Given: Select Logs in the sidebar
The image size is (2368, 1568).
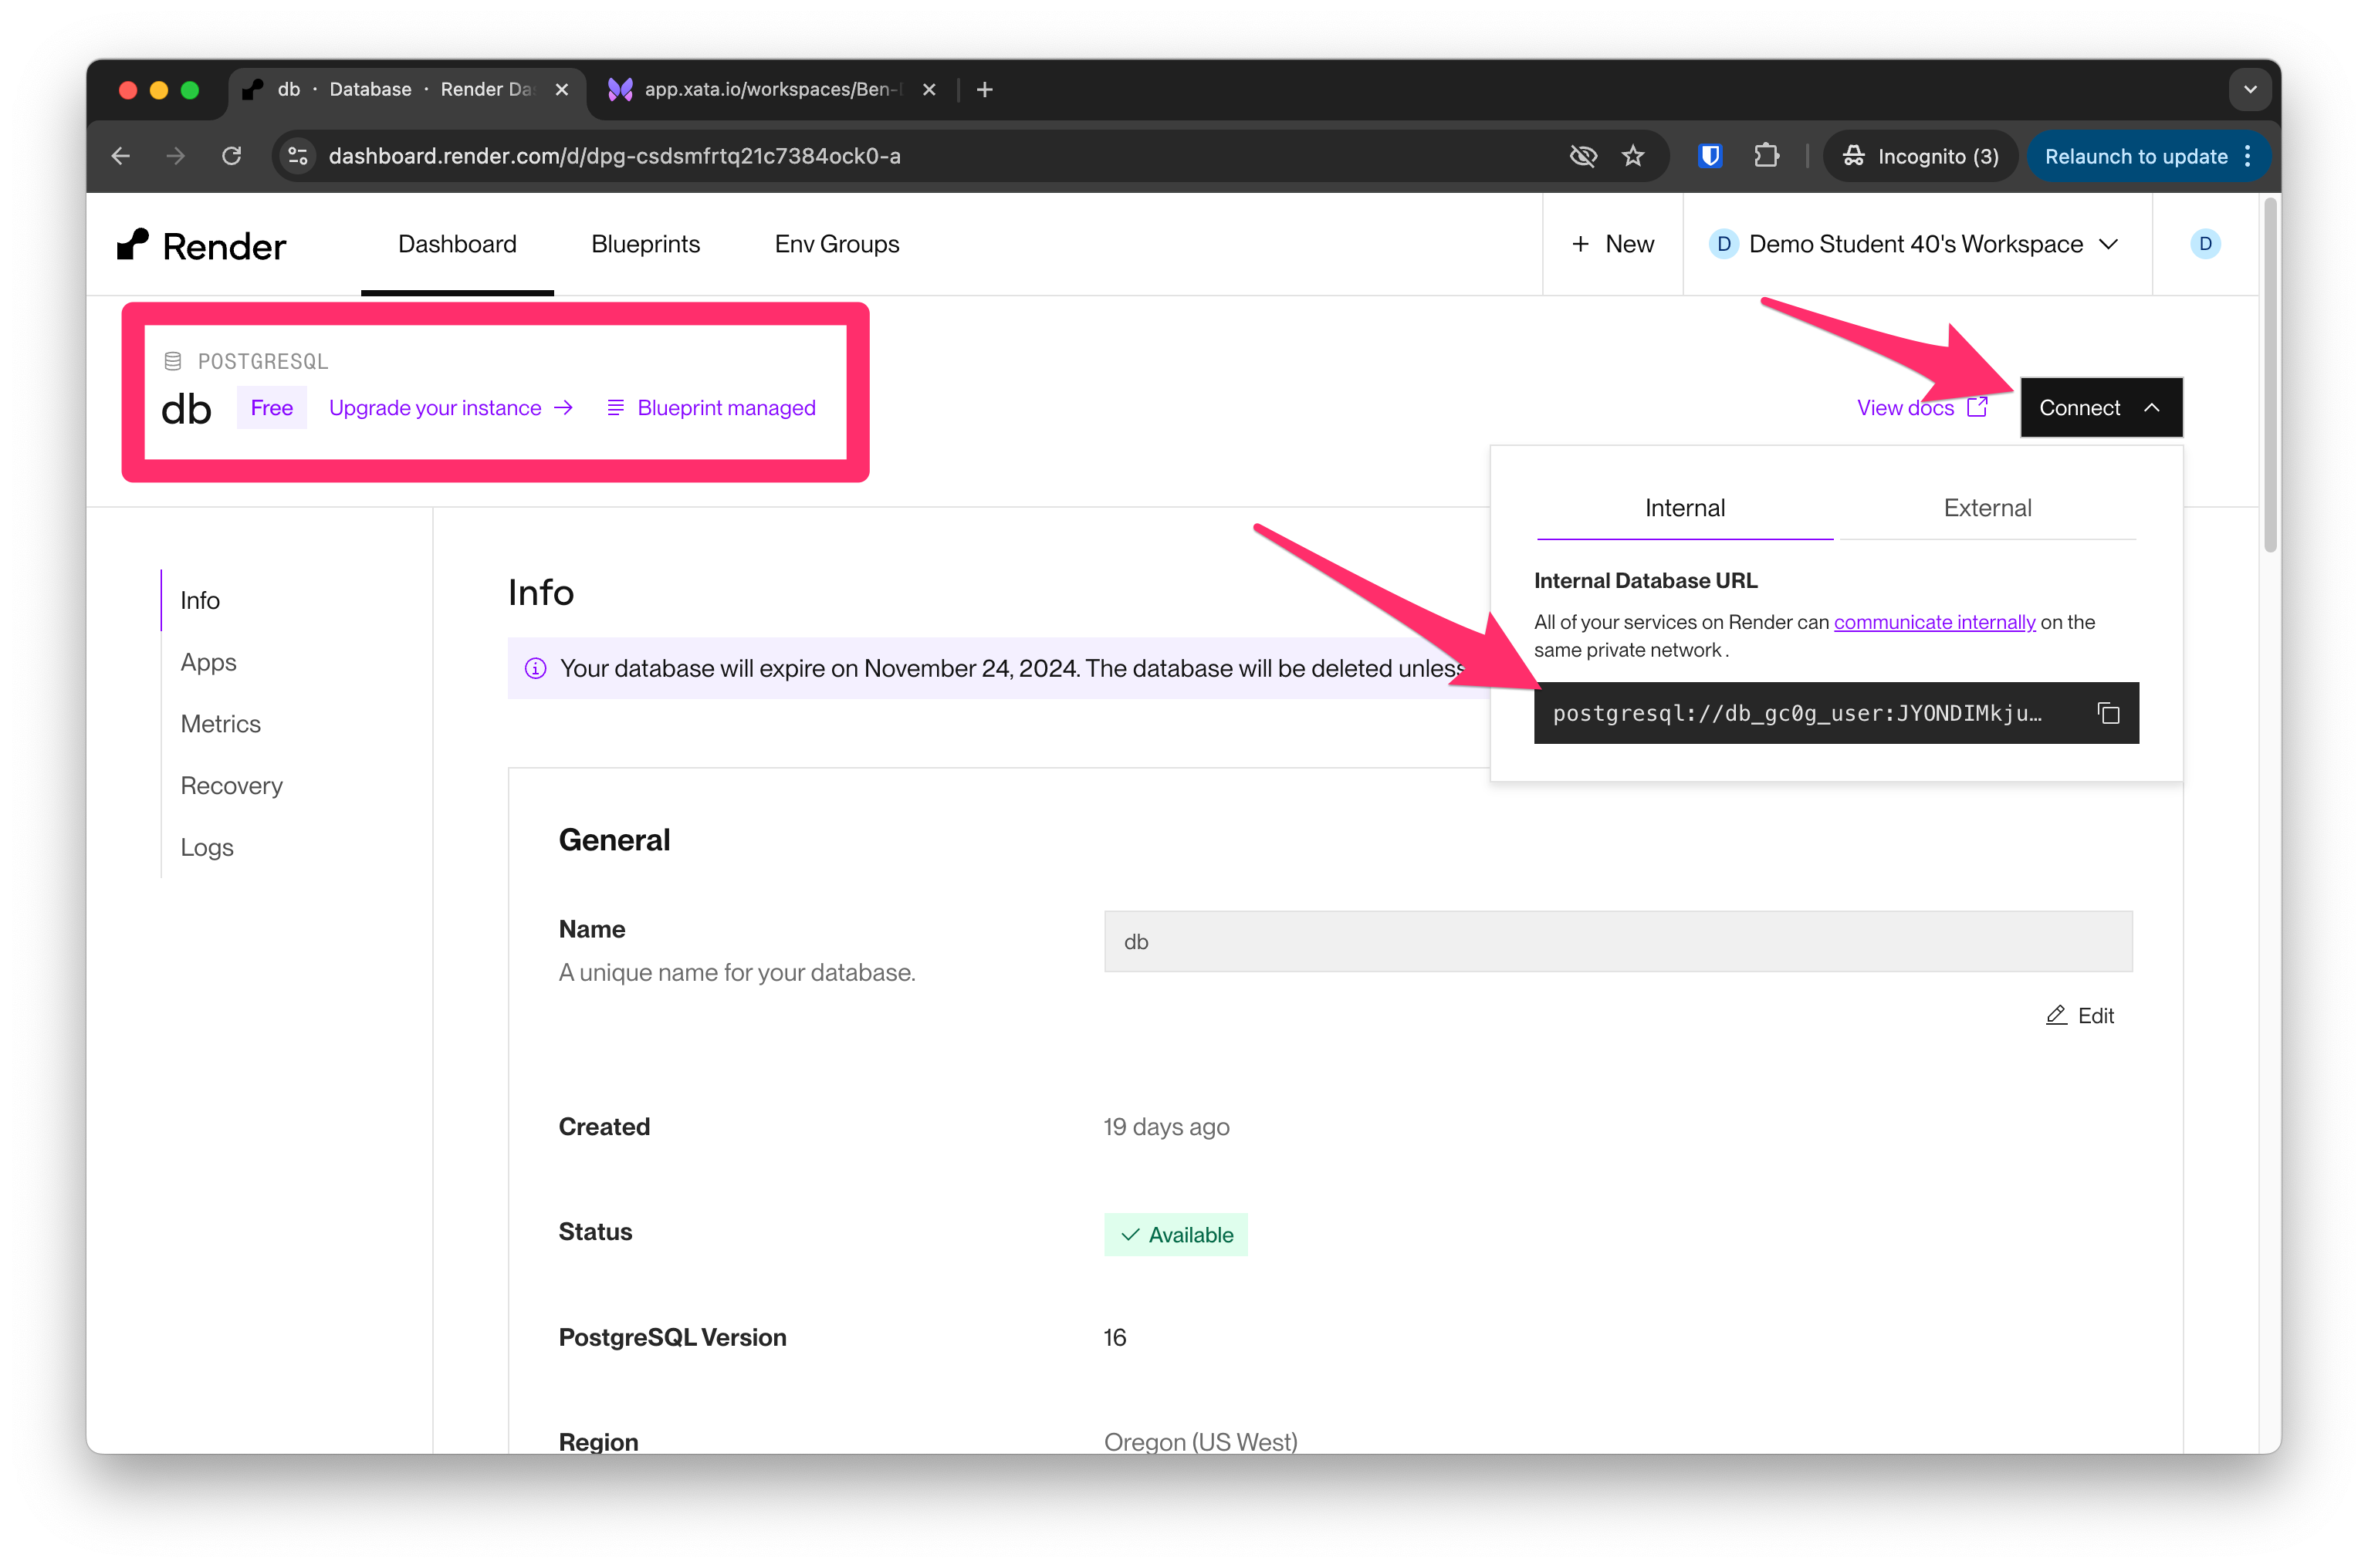Looking at the screenshot, I should pos(207,847).
